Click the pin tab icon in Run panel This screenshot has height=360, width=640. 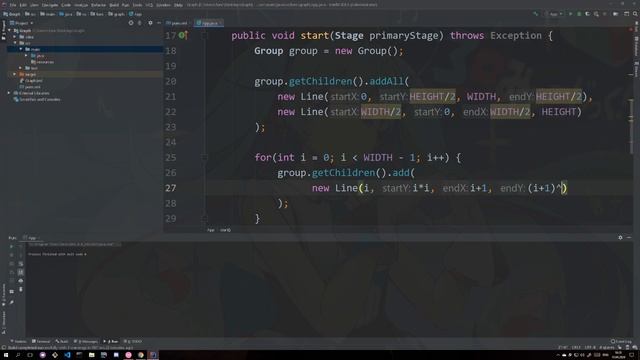11,302
